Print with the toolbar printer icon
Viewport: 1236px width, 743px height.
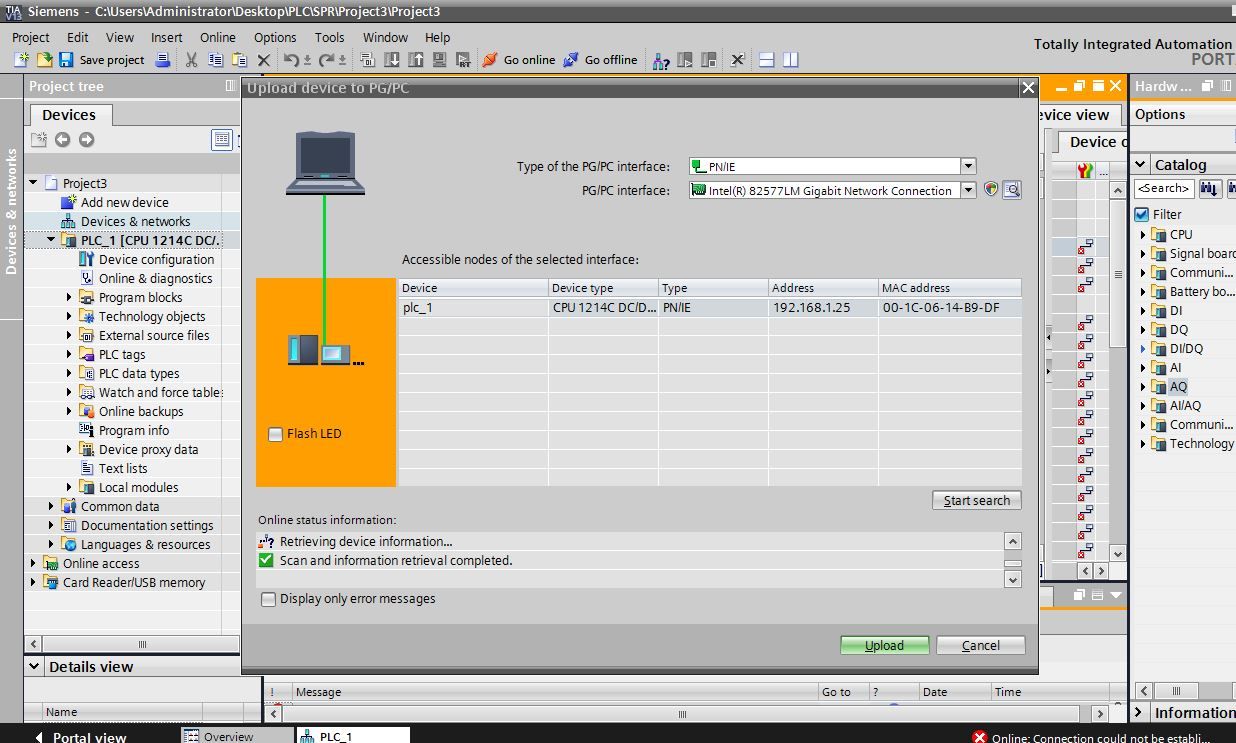[163, 60]
